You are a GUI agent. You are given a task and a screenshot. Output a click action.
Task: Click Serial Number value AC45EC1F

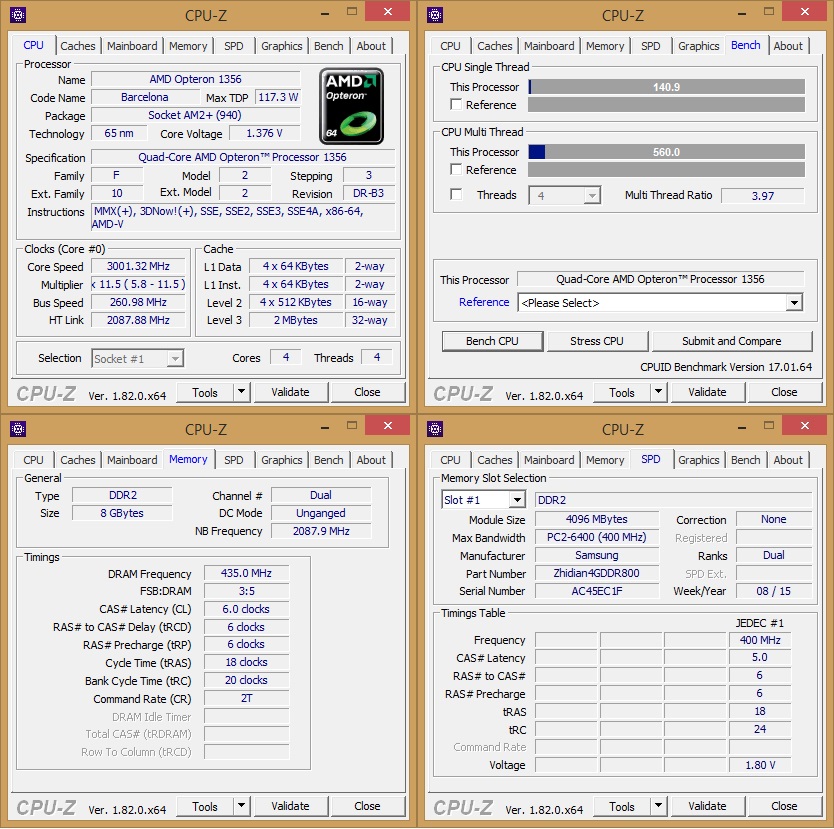click(597, 591)
